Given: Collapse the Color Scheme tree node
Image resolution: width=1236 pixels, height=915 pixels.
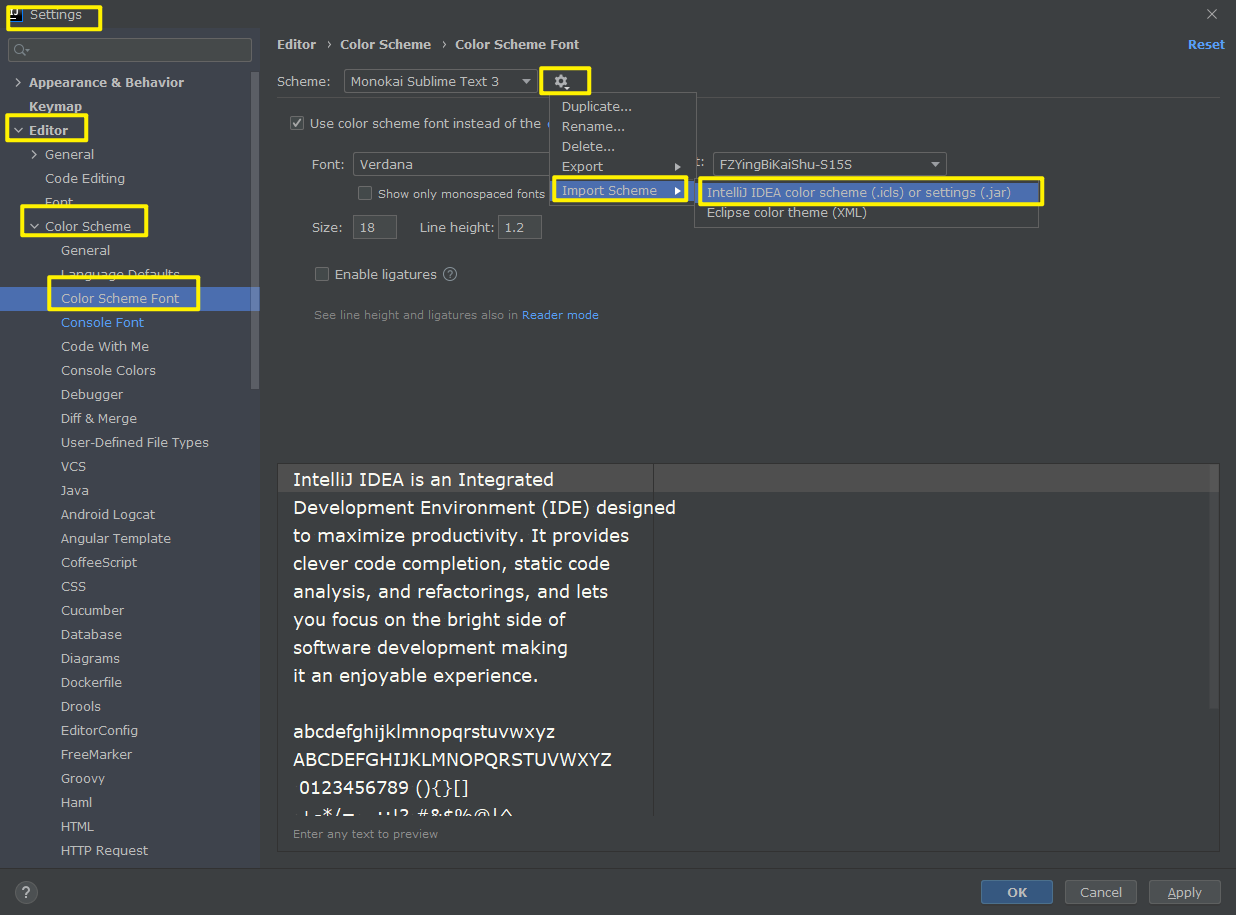Looking at the screenshot, I should [35, 226].
